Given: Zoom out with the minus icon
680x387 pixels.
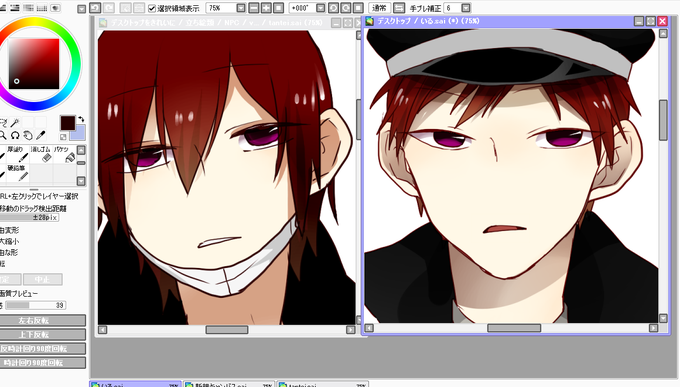Looking at the screenshot, I should [254, 8].
